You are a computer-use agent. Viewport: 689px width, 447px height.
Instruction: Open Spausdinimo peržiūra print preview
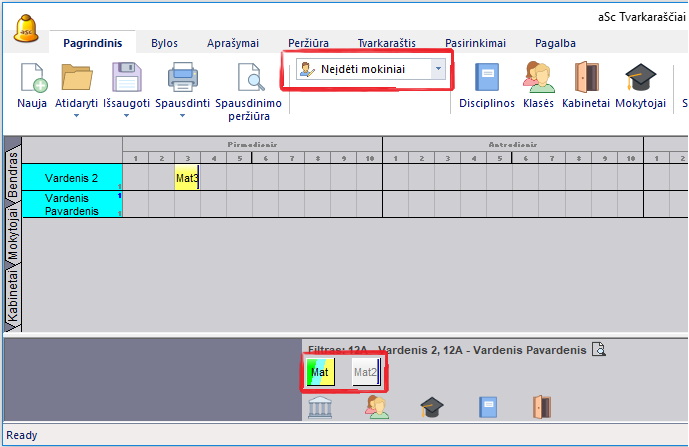coord(246,80)
